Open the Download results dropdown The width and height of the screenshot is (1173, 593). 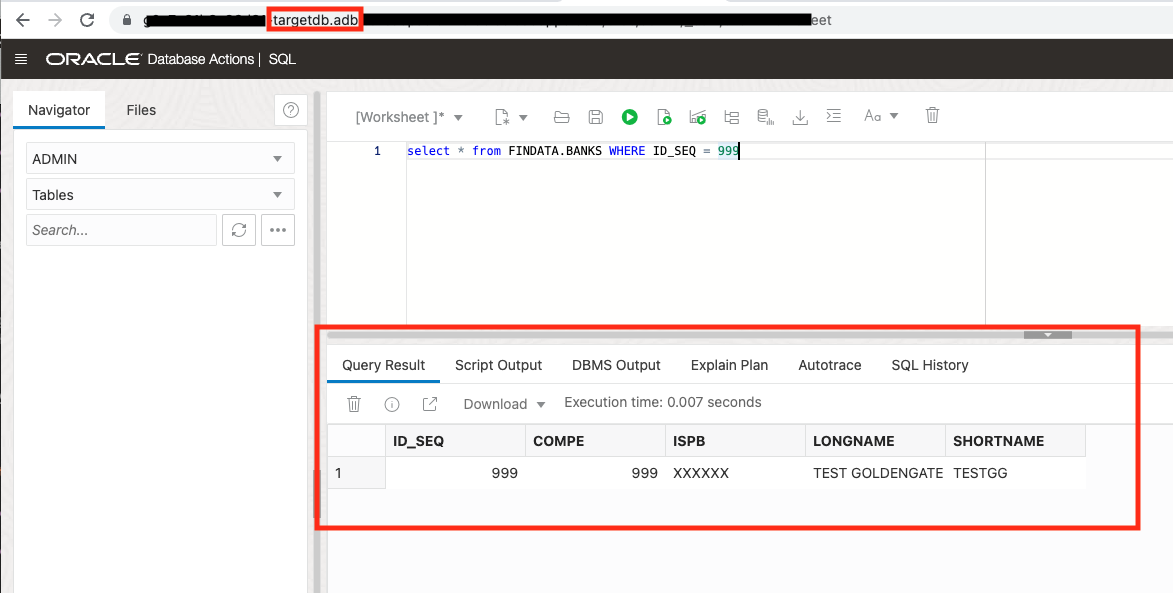coord(504,404)
